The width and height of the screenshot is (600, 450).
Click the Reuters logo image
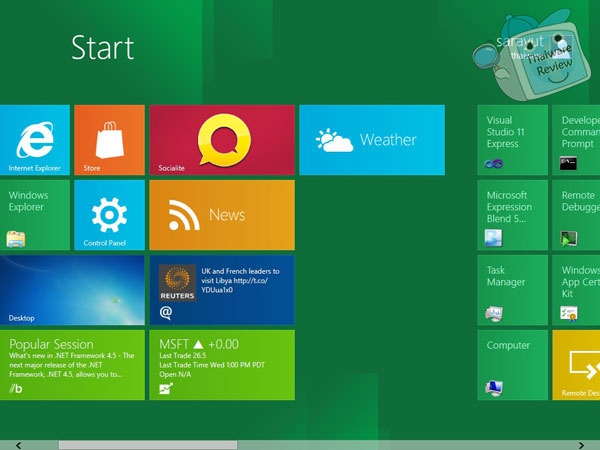177,283
